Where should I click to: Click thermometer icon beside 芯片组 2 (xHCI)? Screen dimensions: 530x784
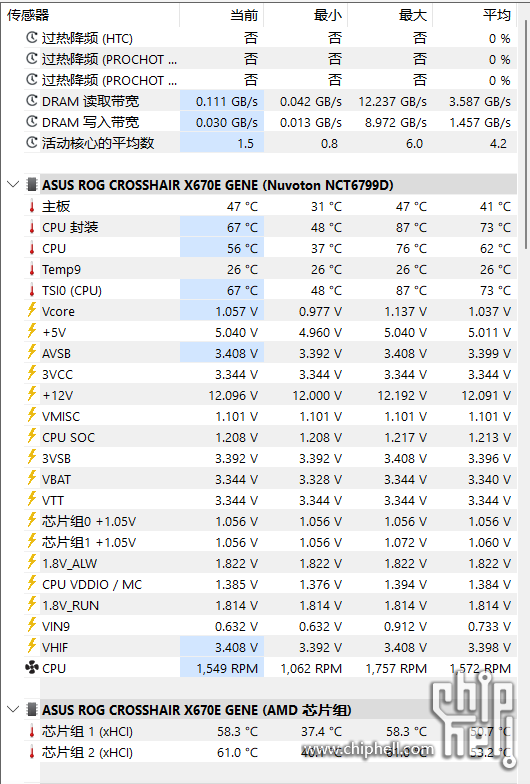(x=32, y=752)
